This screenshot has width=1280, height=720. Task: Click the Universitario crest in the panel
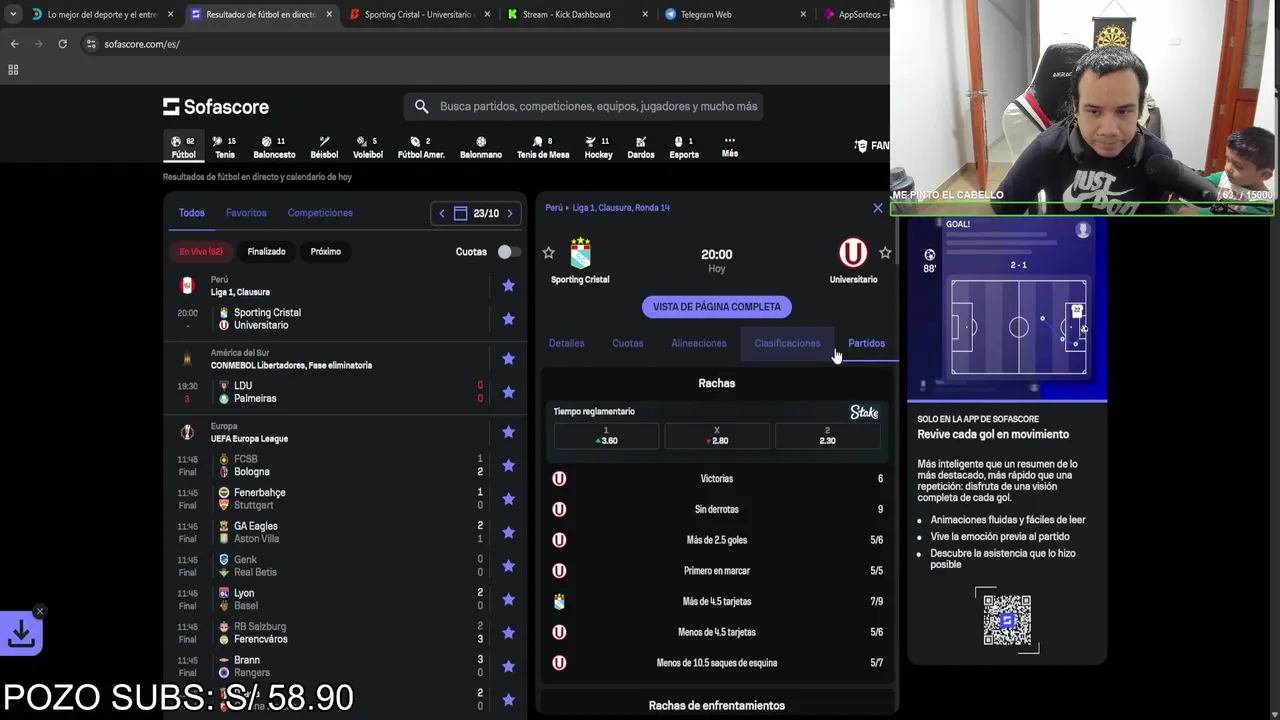pos(853,252)
